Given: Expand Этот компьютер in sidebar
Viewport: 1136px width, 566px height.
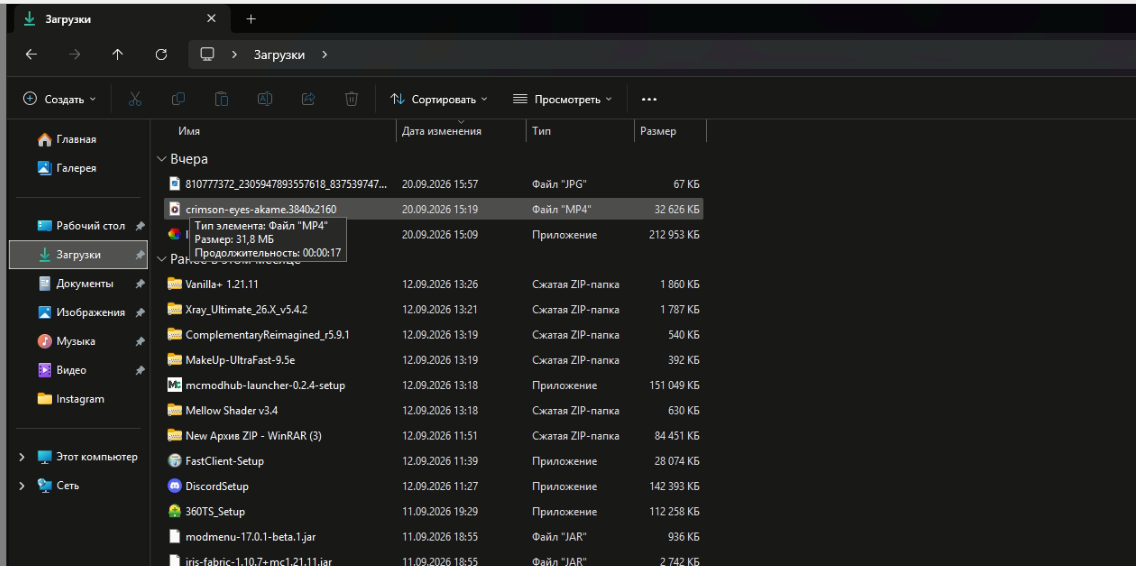Looking at the screenshot, I should coord(22,457).
